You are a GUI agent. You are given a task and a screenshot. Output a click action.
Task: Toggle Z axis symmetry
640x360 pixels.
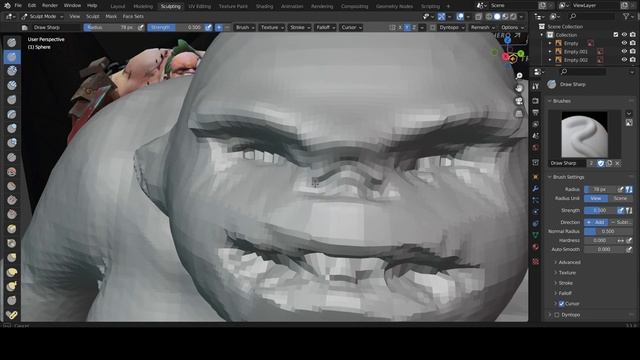(x=414, y=27)
